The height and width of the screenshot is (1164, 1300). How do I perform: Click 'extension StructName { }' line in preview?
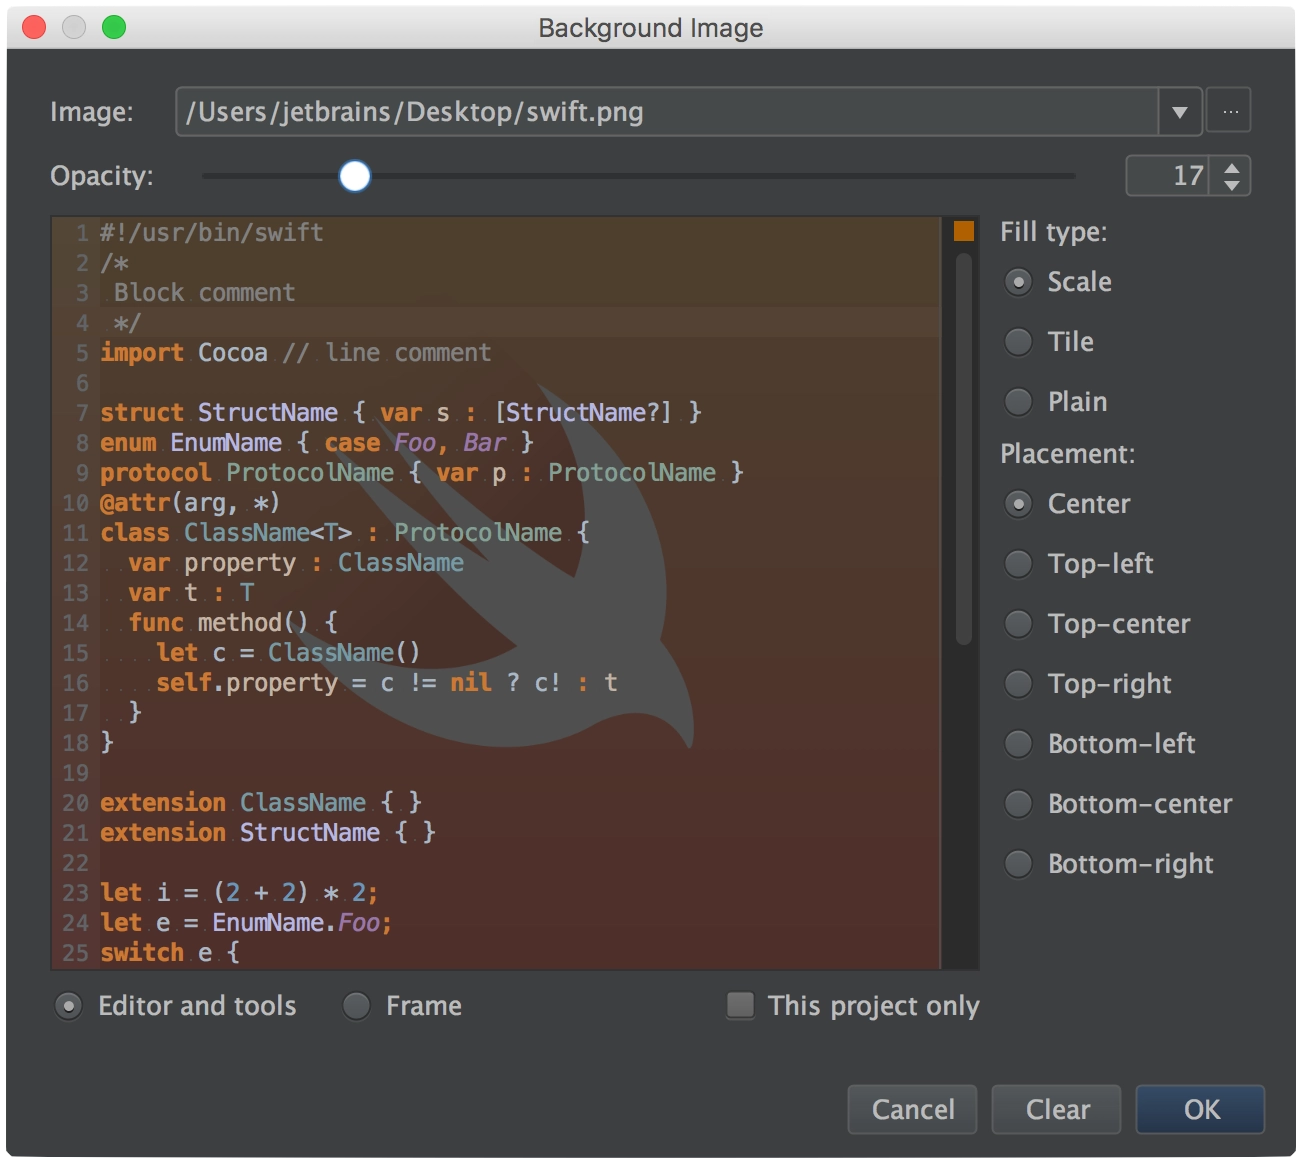coord(268,833)
